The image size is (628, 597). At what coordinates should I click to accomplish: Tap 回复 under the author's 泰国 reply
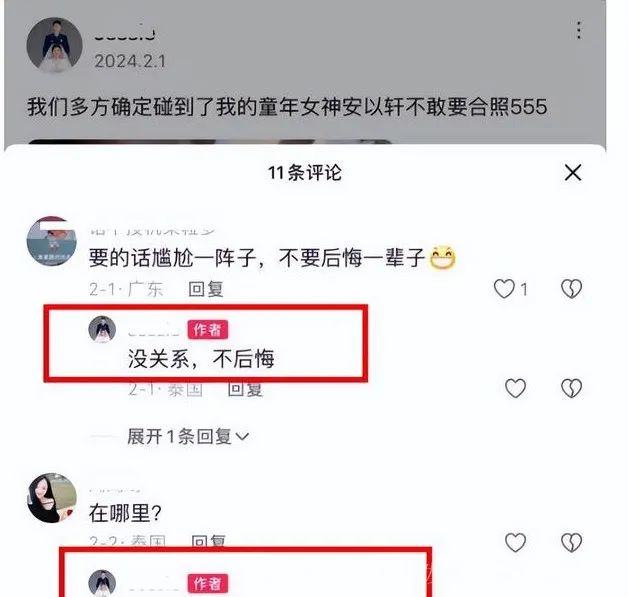pos(245,389)
